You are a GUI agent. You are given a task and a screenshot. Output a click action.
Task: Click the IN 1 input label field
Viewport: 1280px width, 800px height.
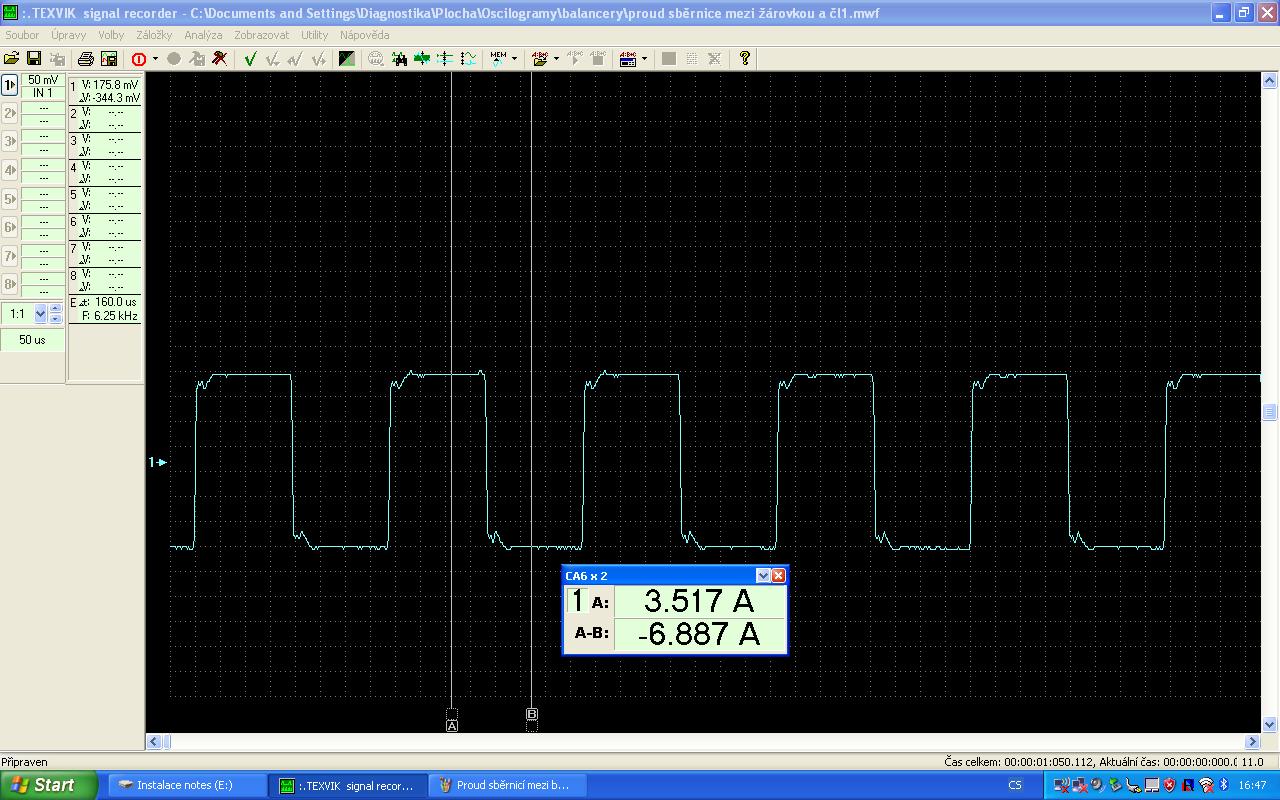point(43,93)
